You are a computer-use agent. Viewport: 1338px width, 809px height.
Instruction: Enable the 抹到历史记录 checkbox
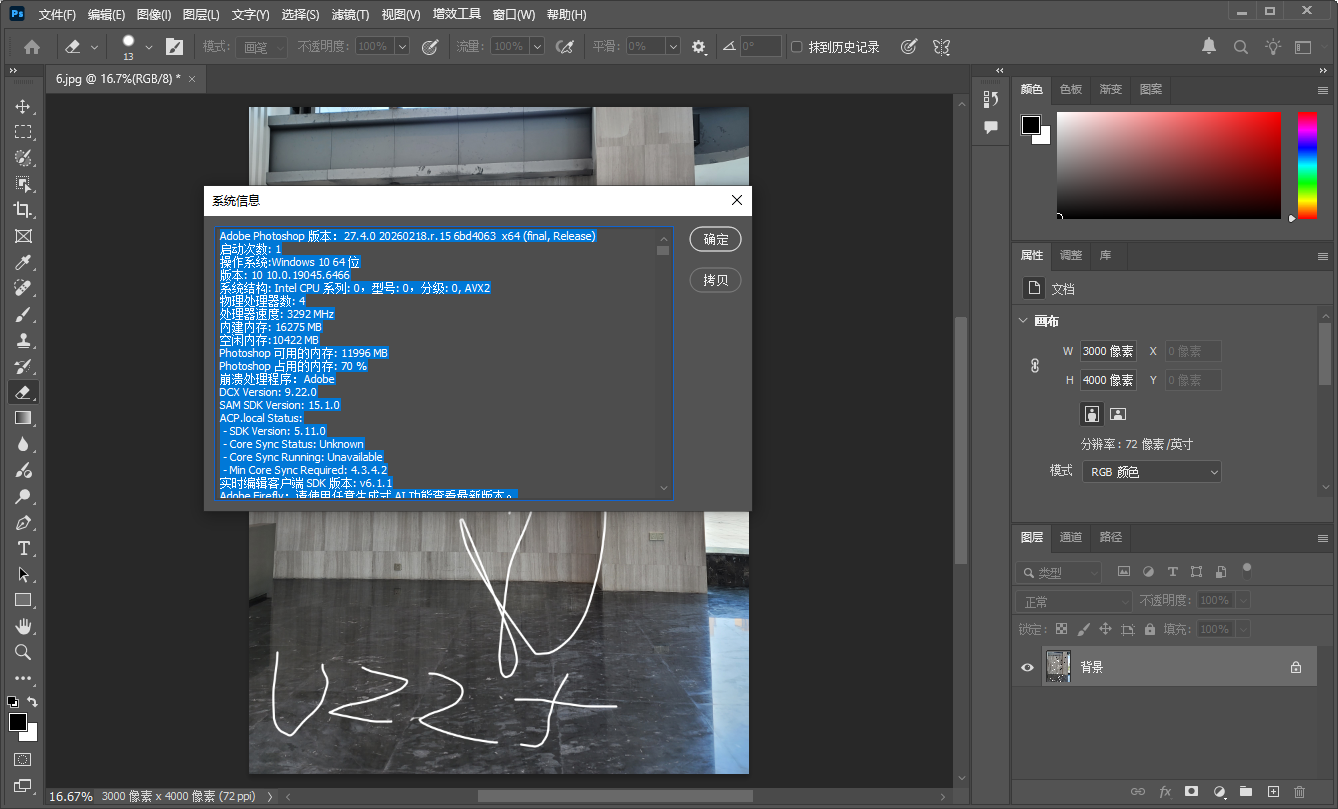pyautogui.click(x=796, y=46)
